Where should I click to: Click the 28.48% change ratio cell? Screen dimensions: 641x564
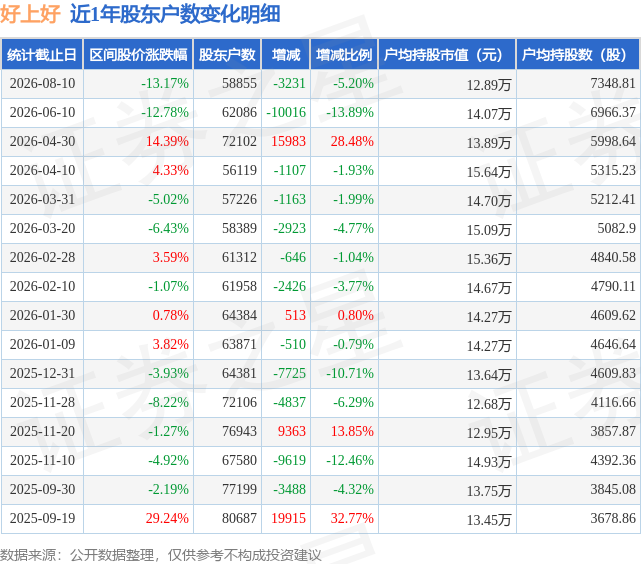[x=352, y=141]
